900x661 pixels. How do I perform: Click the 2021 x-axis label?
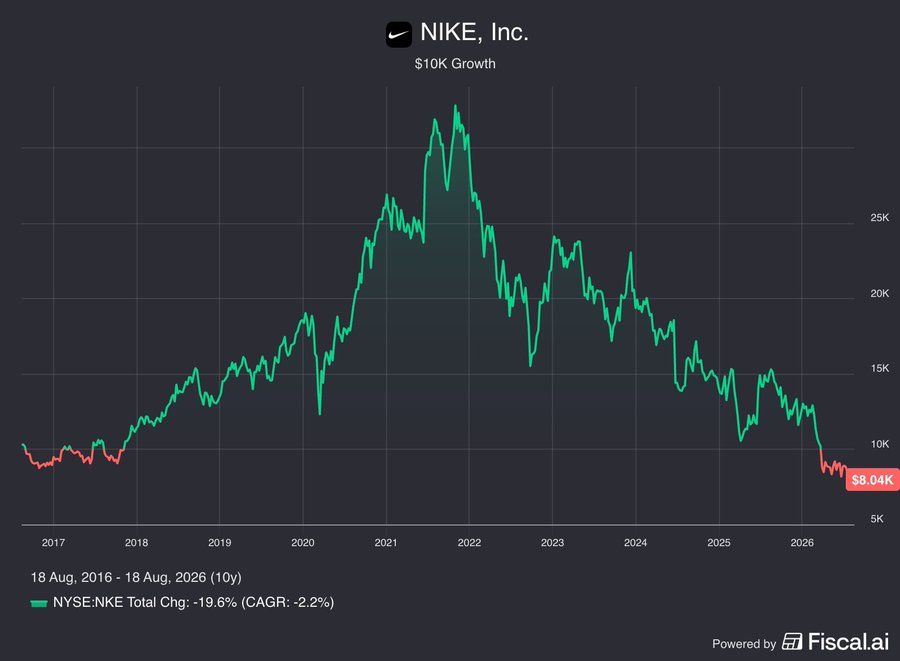[x=386, y=543]
